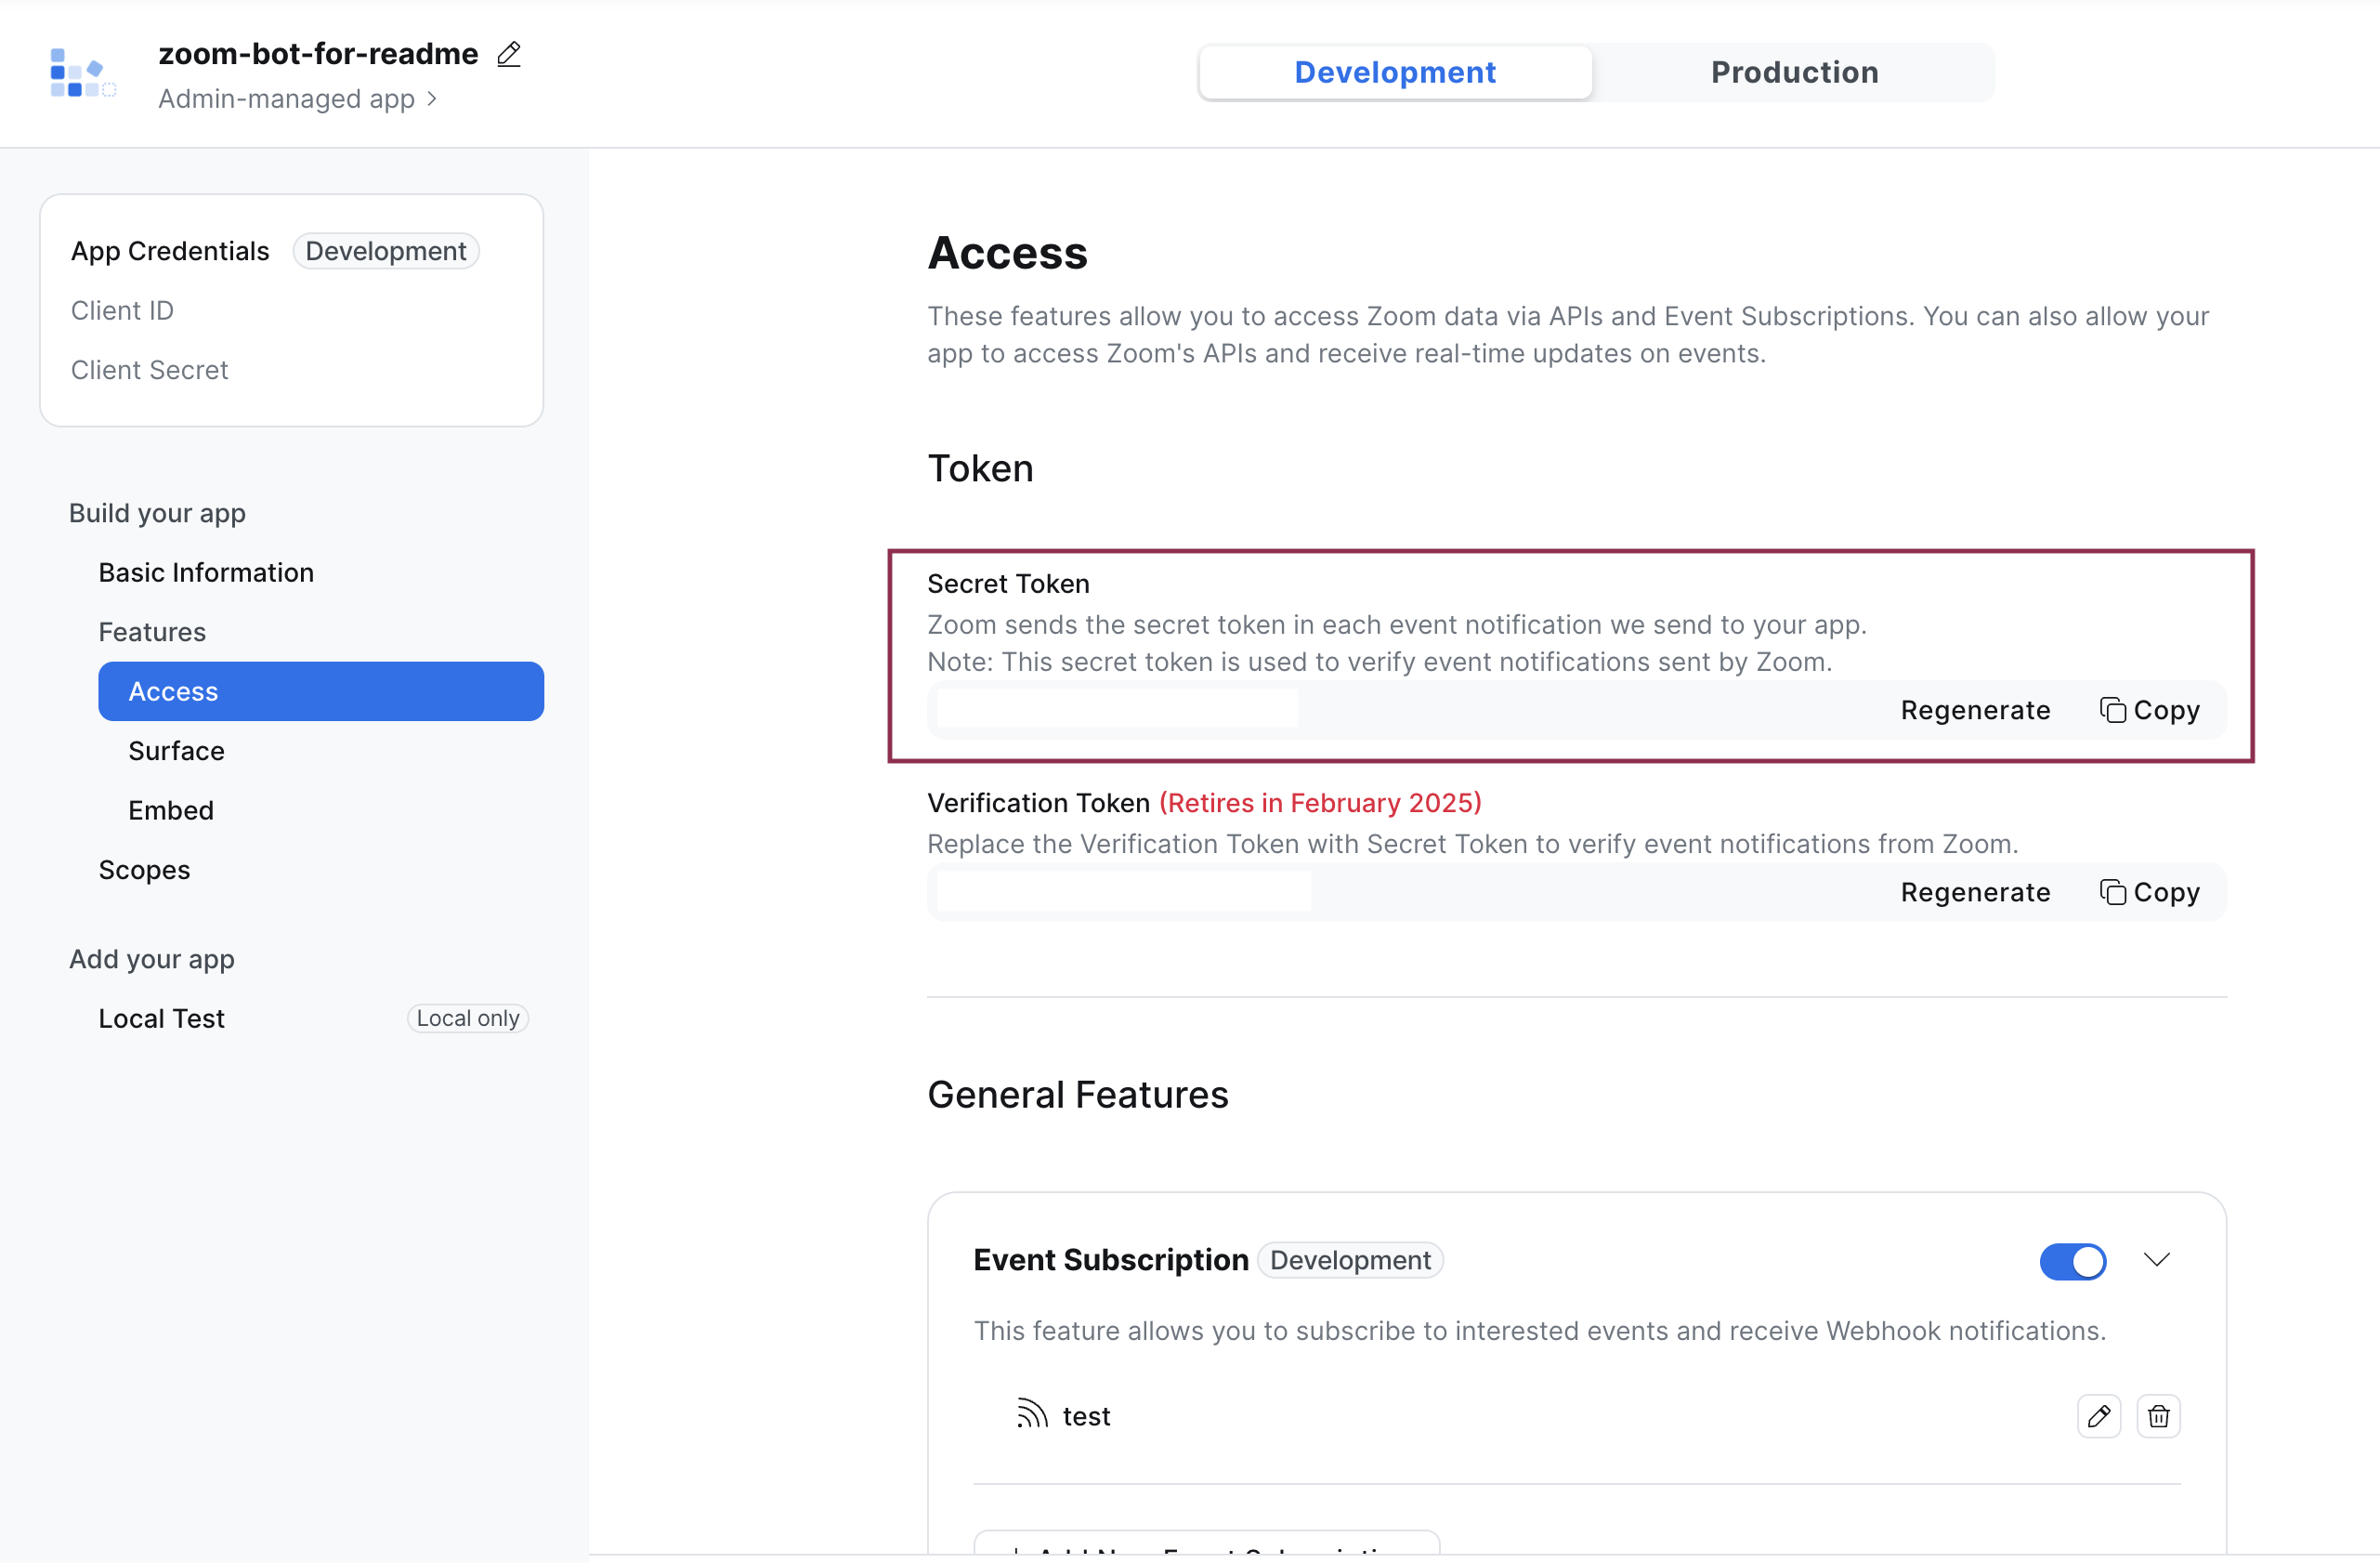This screenshot has height=1563, width=2380.
Task: Delete the test event subscription
Action: coord(2158,1416)
